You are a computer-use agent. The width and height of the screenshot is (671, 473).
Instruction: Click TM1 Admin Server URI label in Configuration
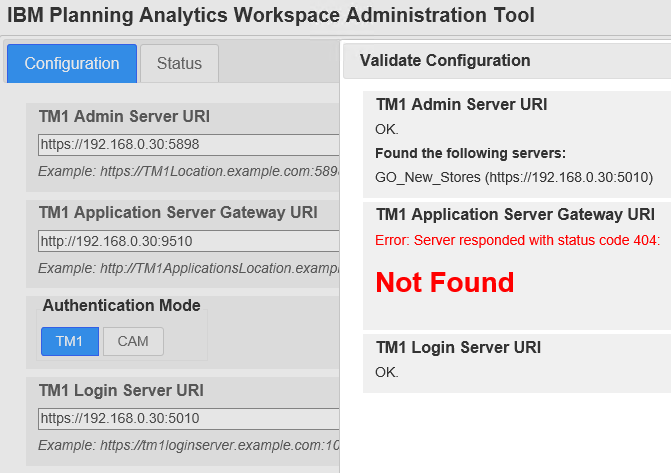point(125,116)
